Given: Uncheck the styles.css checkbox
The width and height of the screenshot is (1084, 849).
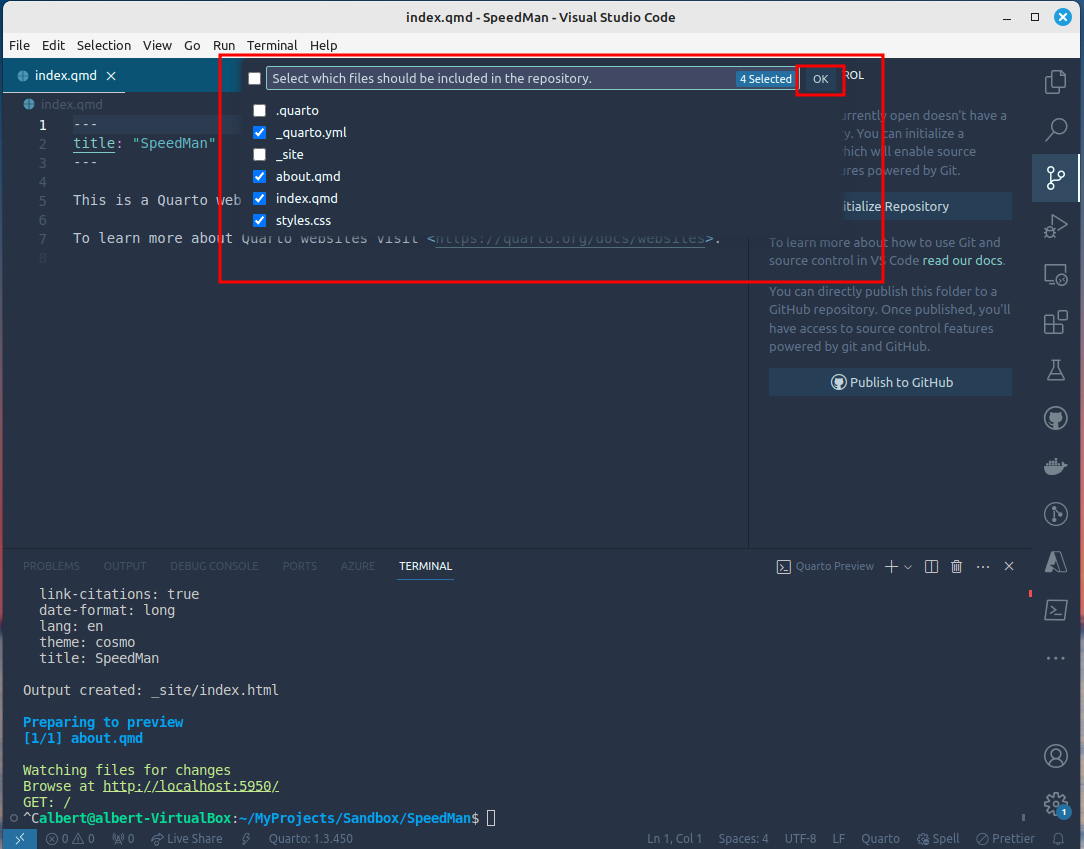Looking at the screenshot, I should point(259,221).
